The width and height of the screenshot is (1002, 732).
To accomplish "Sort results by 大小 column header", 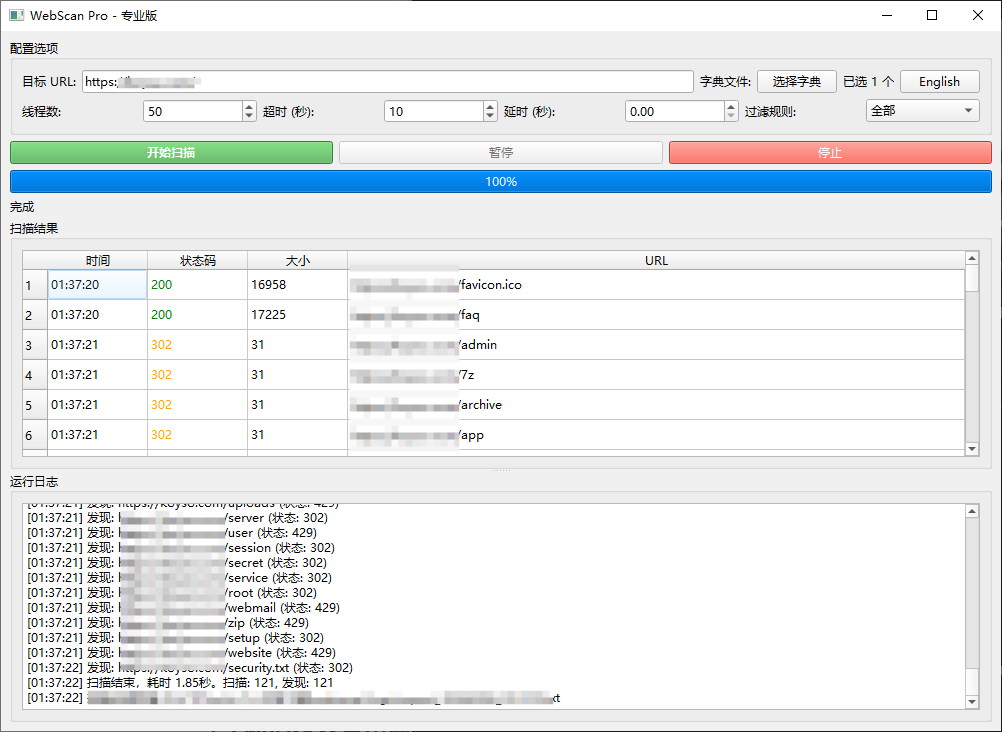I will pos(298,260).
